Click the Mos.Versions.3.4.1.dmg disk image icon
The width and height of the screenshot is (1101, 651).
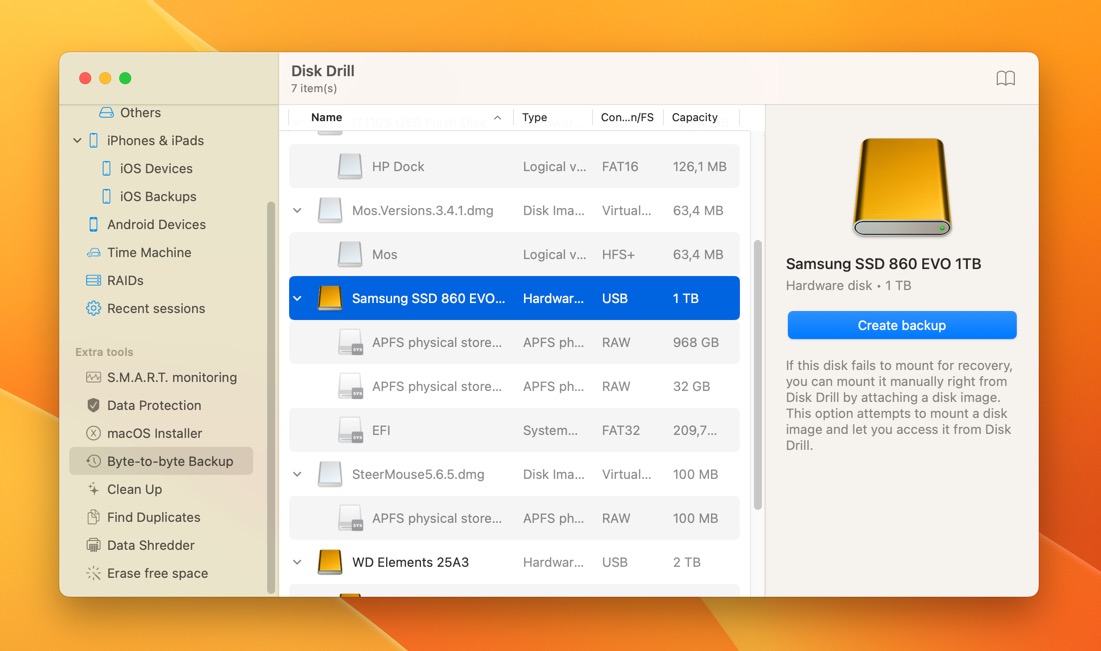coord(330,210)
